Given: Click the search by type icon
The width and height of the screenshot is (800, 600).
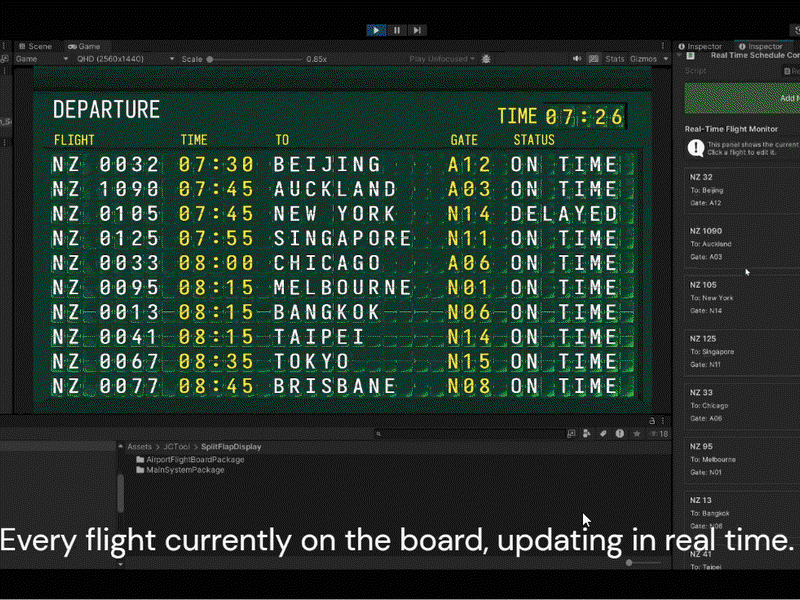Looking at the screenshot, I should tap(587, 434).
